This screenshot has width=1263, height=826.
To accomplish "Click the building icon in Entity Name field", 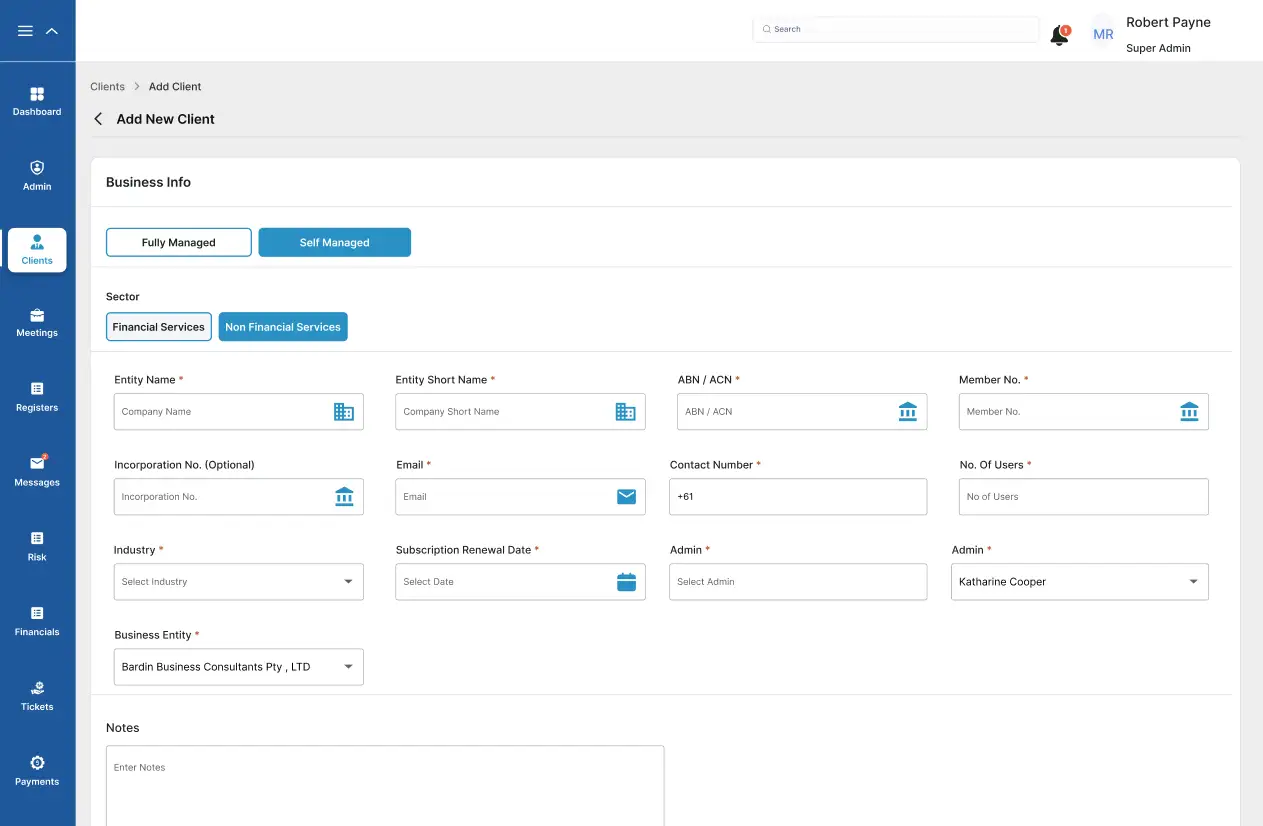I will point(344,412).
